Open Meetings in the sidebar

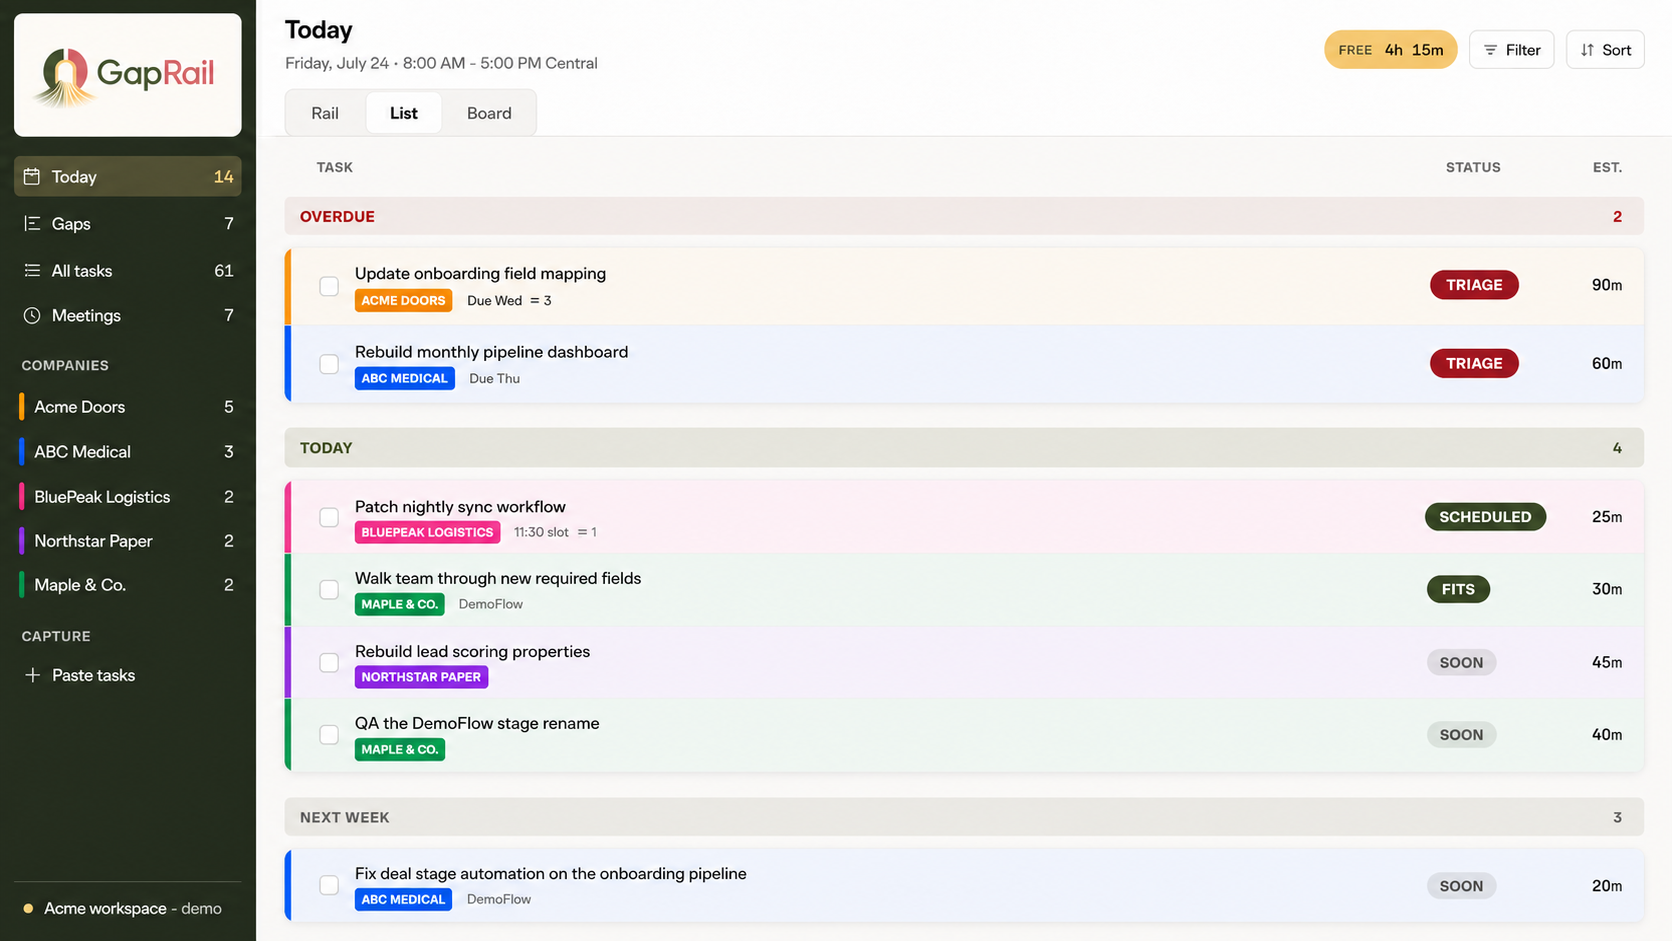pos(127,316)
